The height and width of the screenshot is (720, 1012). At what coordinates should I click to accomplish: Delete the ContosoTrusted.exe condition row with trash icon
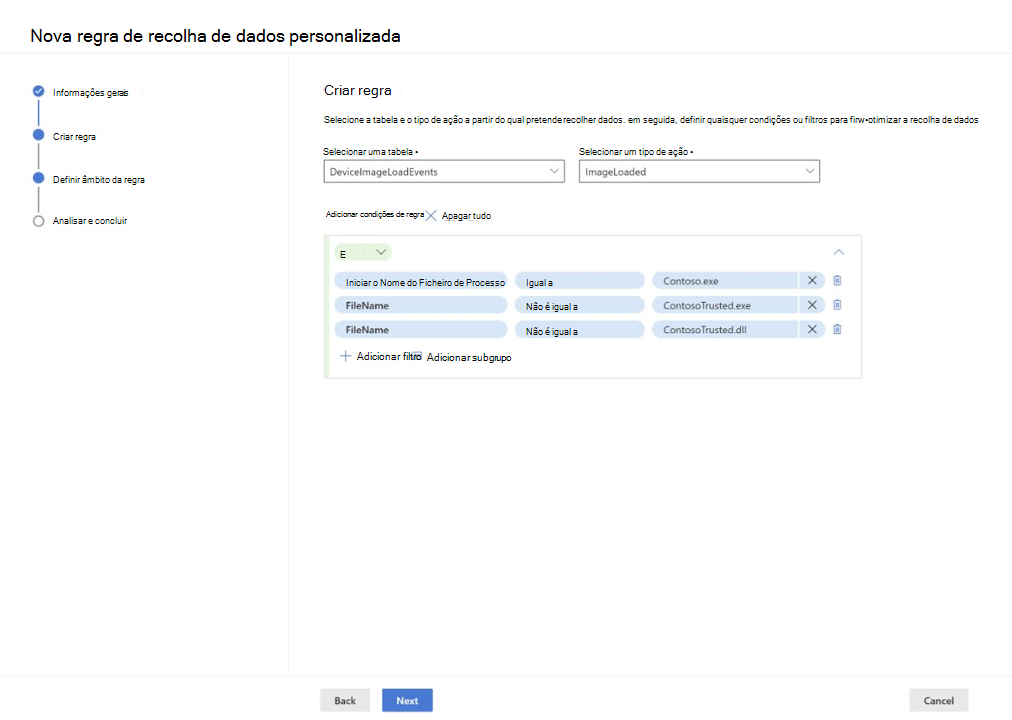pyautogui.click(x=837, y=305)
